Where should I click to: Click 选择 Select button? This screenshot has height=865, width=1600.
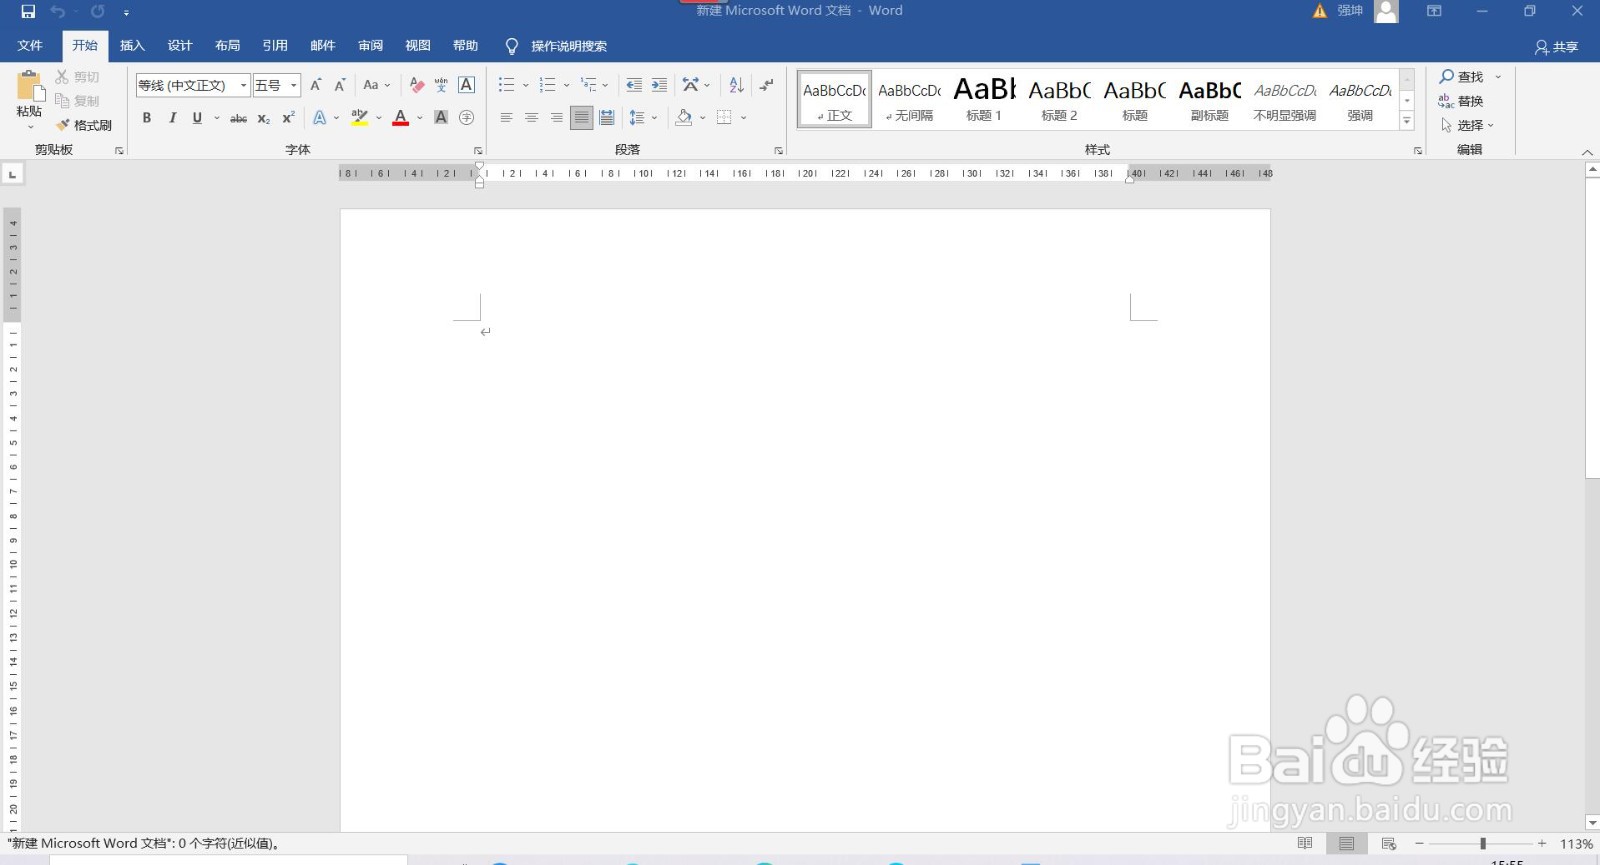1467,125
